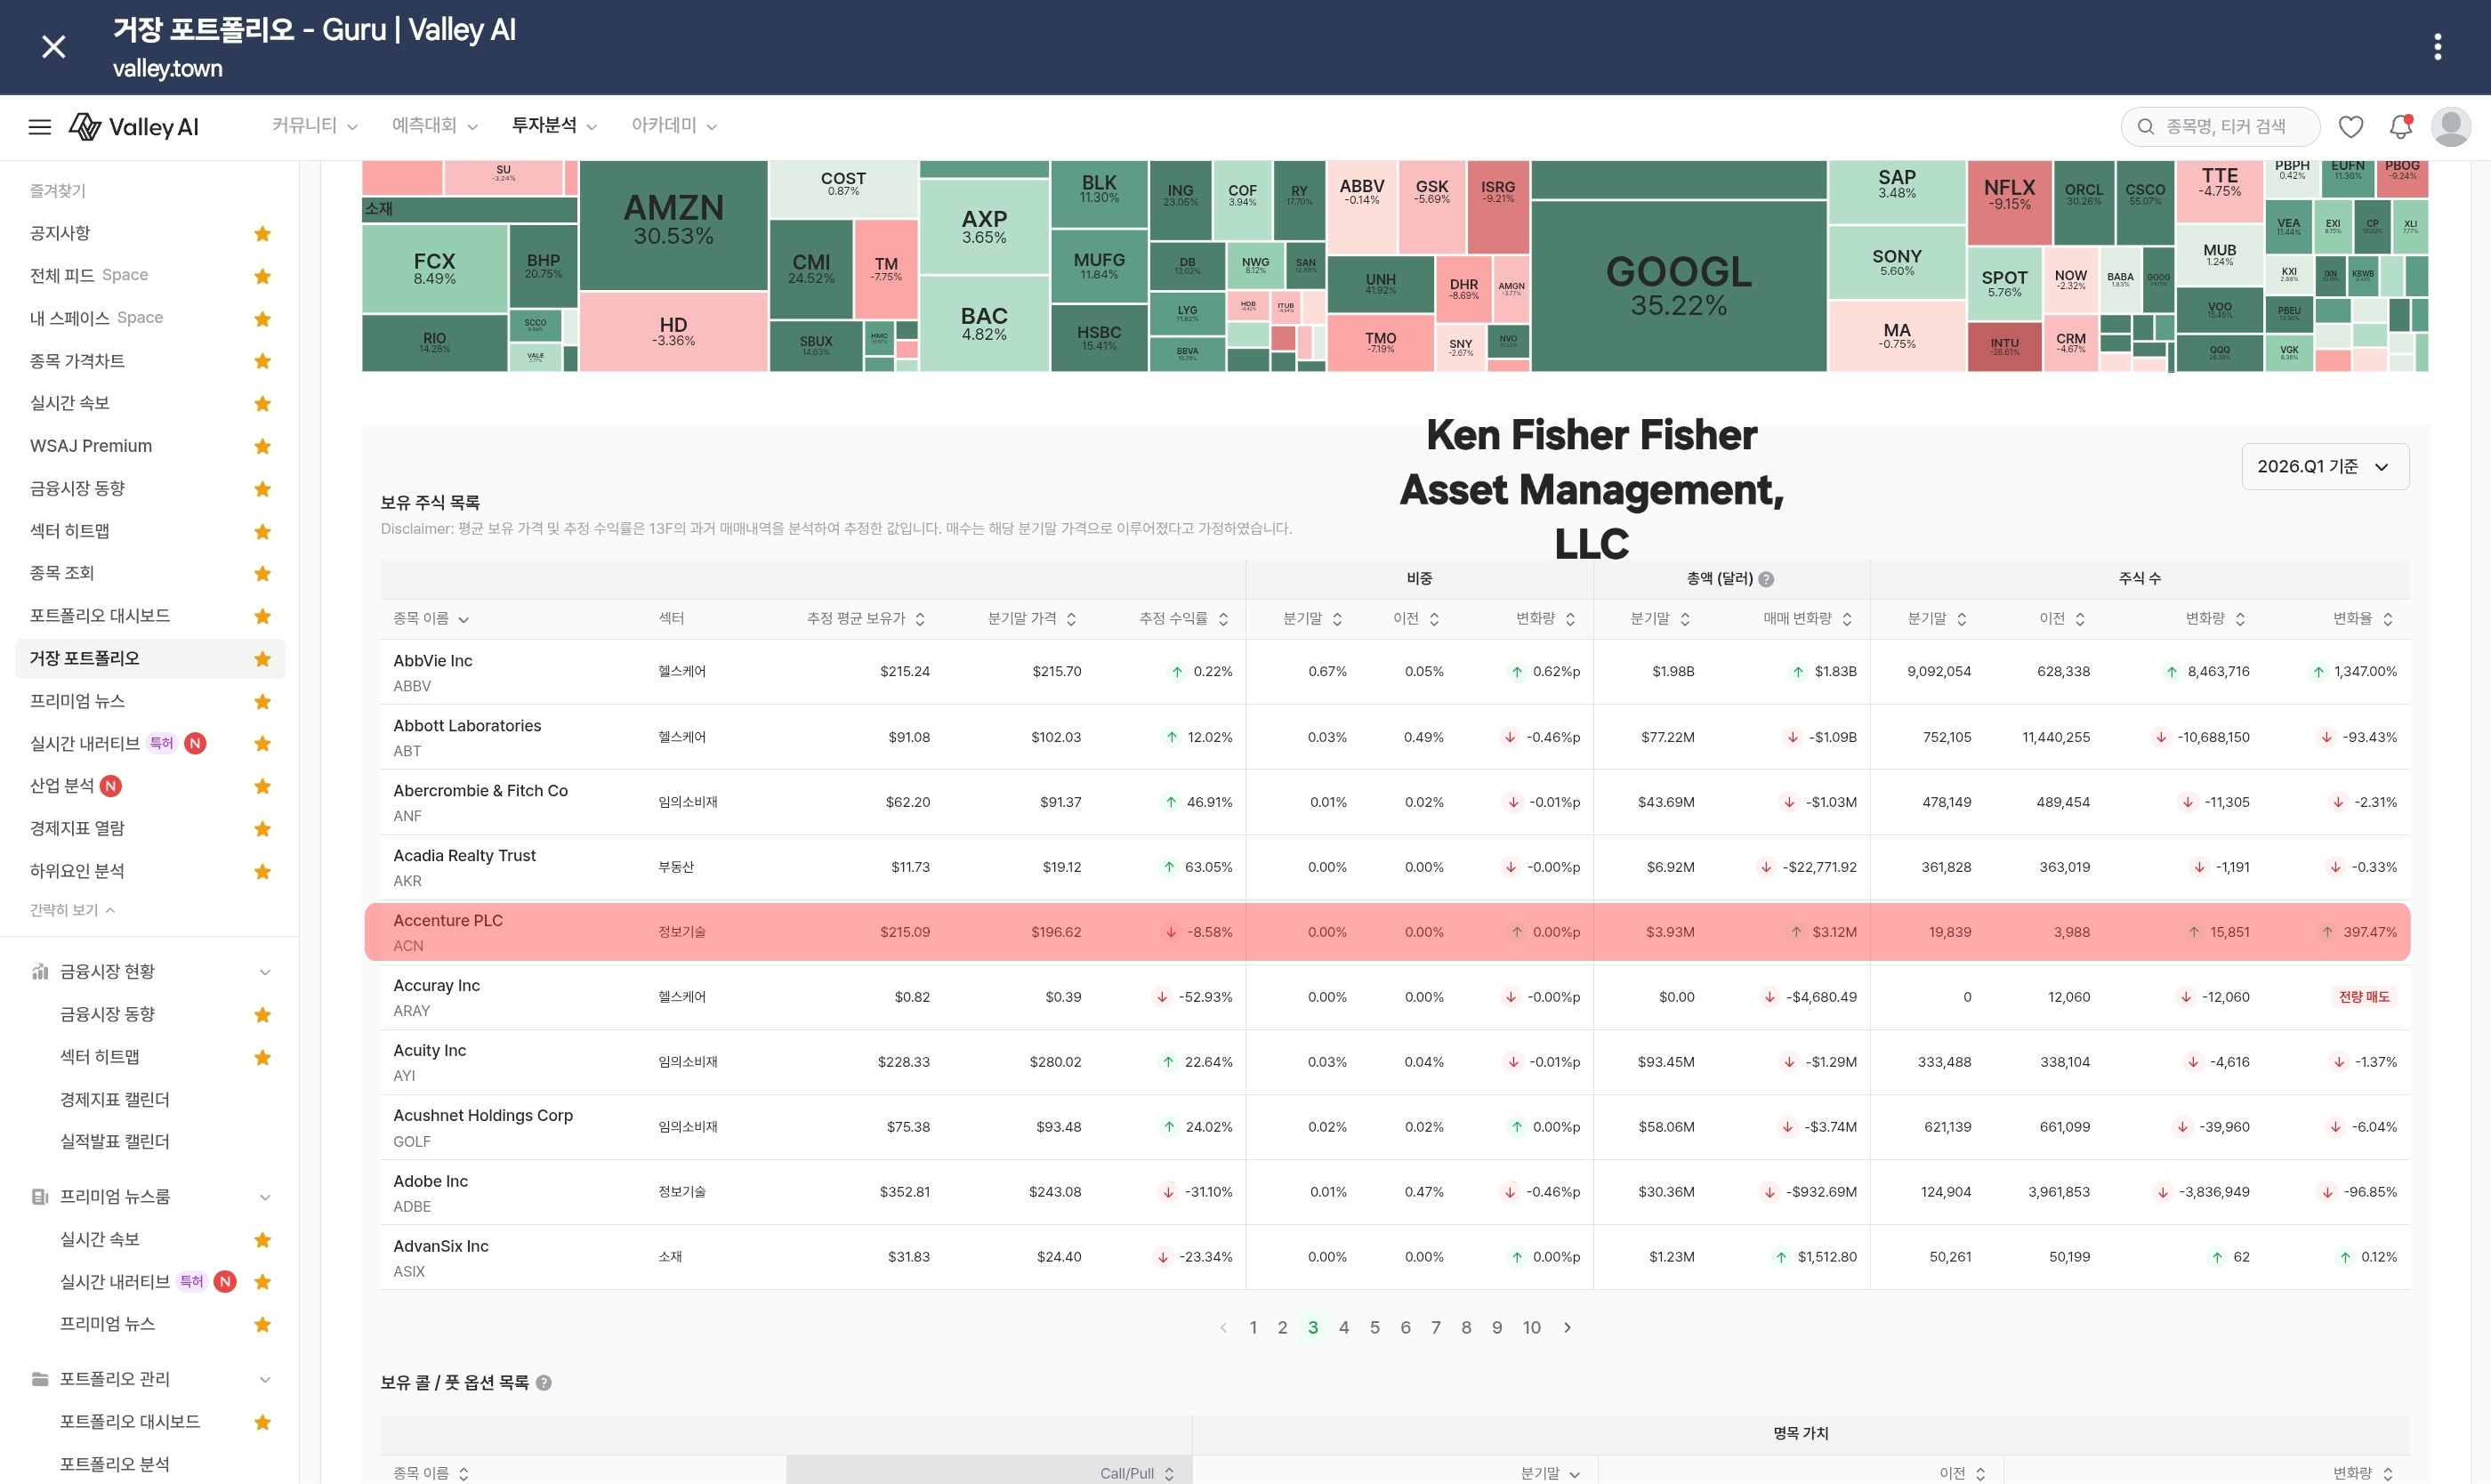Open the Adobe Inc stock row
2491x1484 pixels.
pyautogui.click(x=1395, y=1192)
